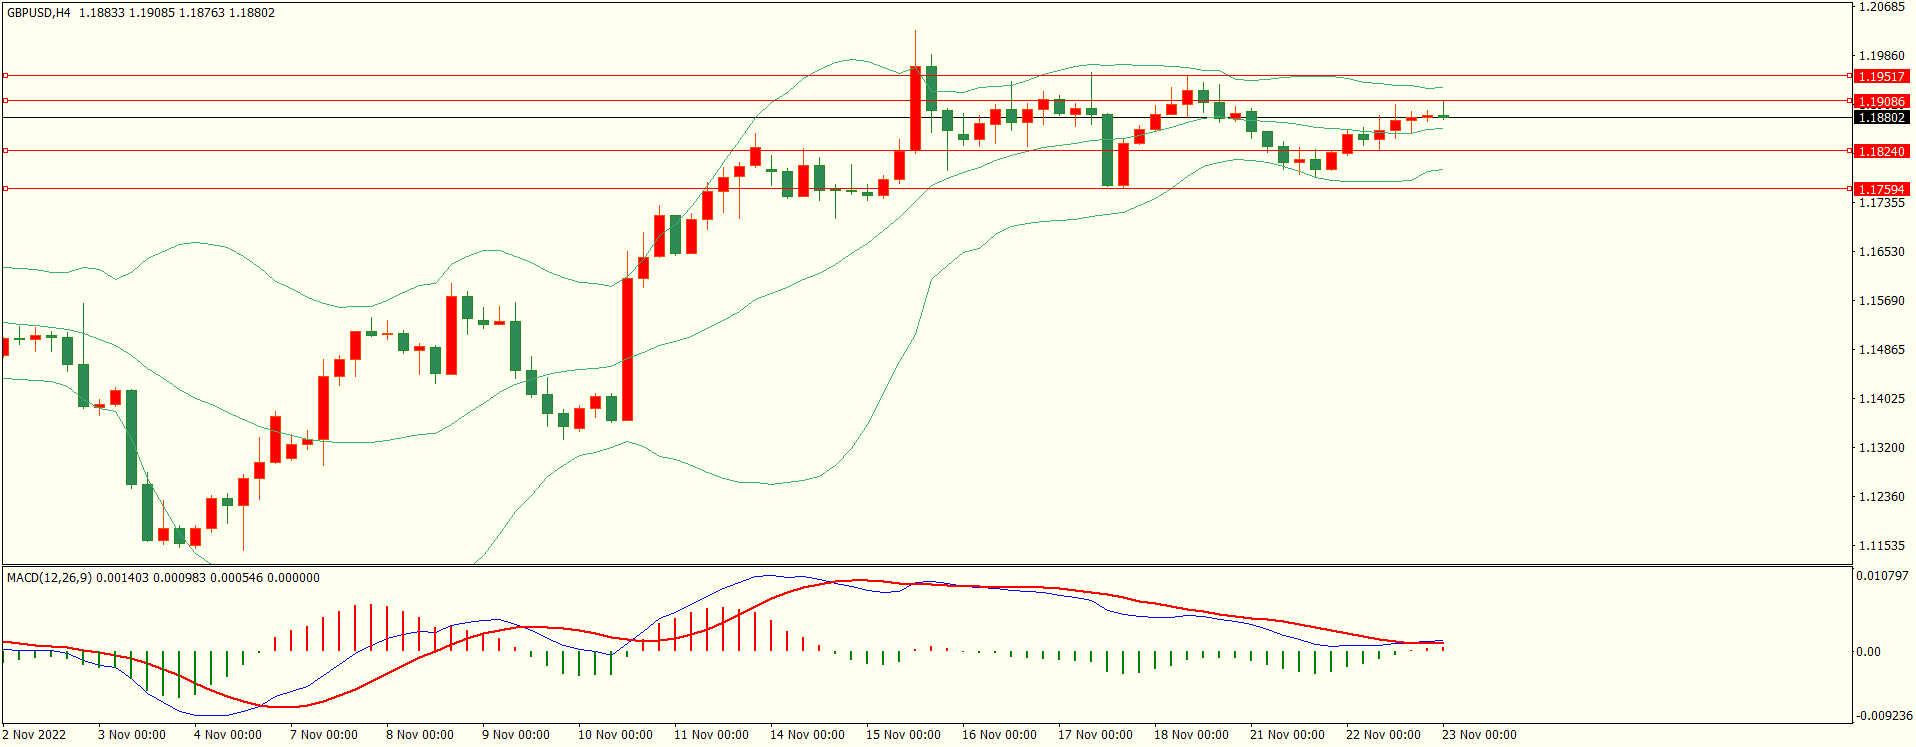1916x747 pixels.
Task: Click the 1.11535 bottom price axis value
Action: coord(1881,546)
